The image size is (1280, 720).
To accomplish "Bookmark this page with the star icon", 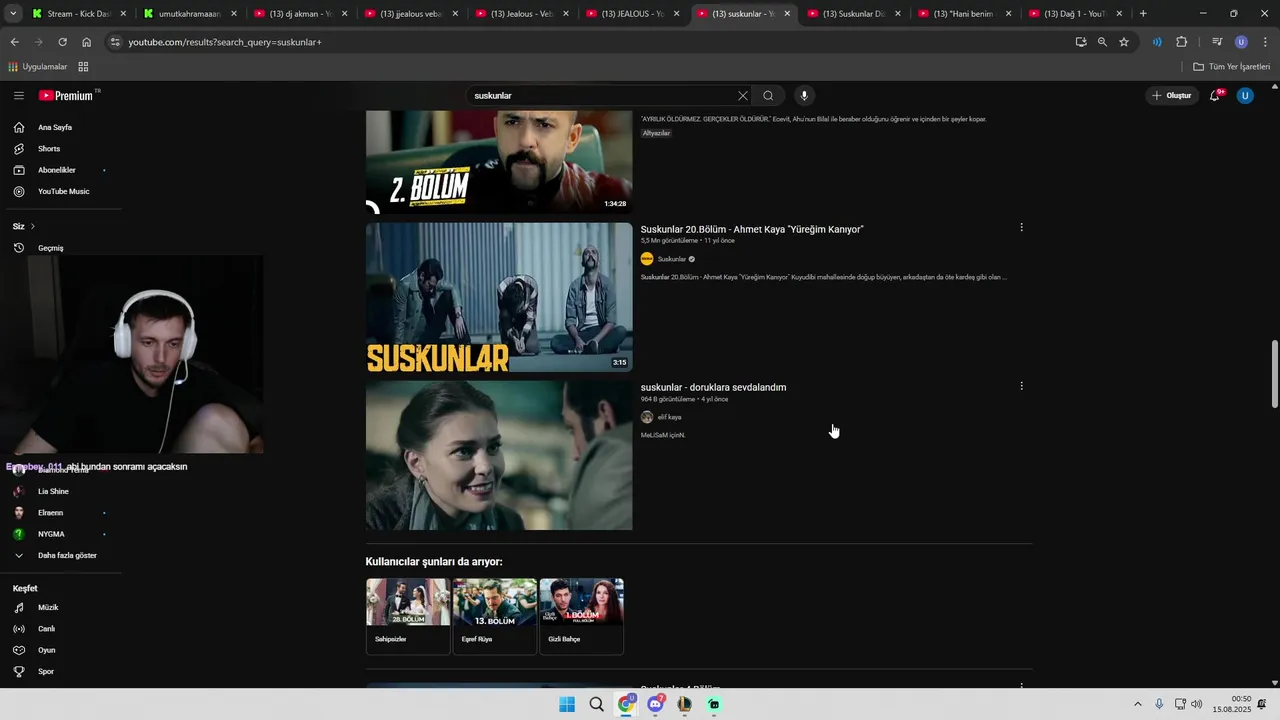I will click(x=1124, y=42).
